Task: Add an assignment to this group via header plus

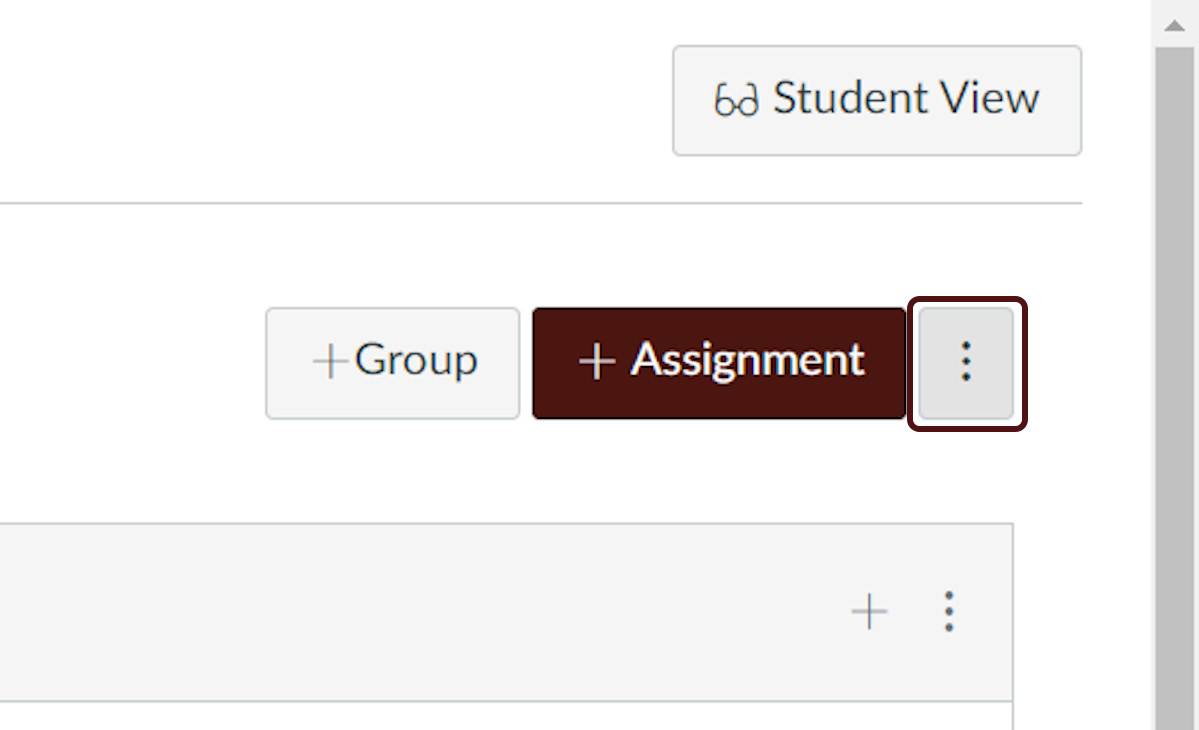Action: coord(869,611)
